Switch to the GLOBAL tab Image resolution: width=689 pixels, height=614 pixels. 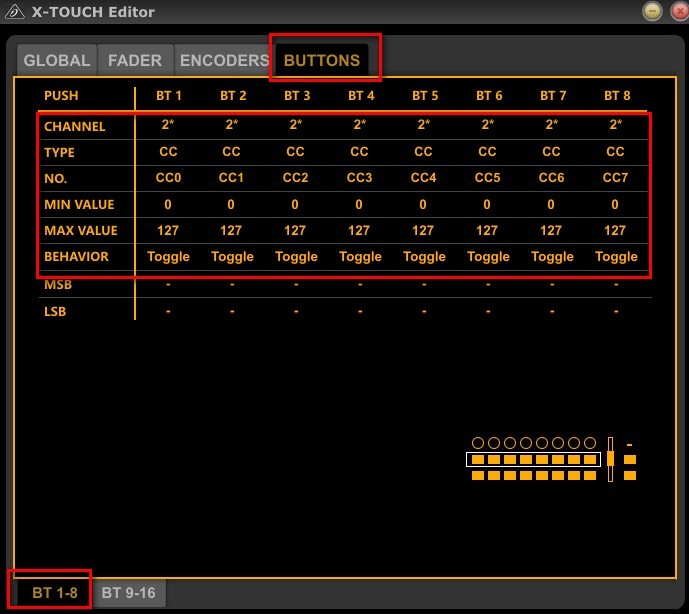point(57,60)
